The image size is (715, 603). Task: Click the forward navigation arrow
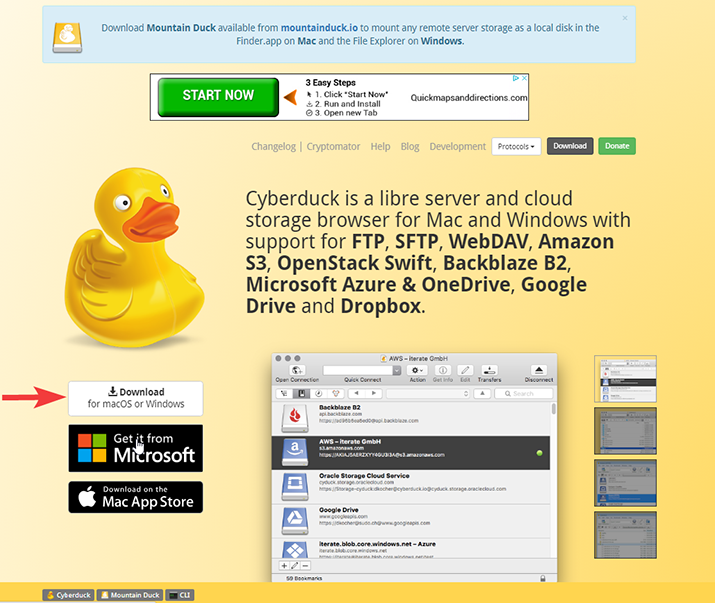374,393
